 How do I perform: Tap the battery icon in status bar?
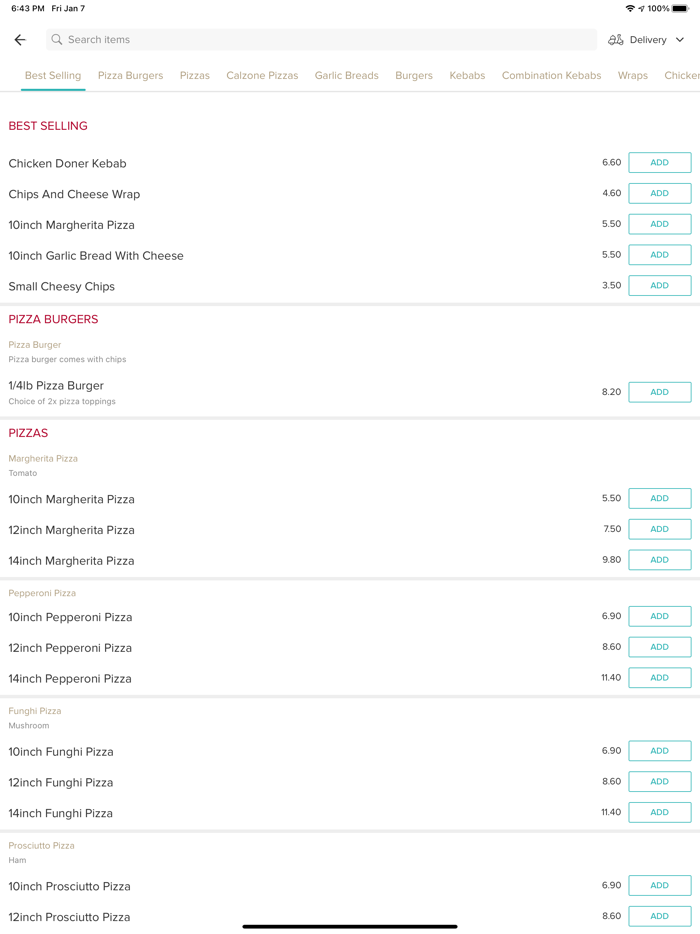(x=680, y=8)
